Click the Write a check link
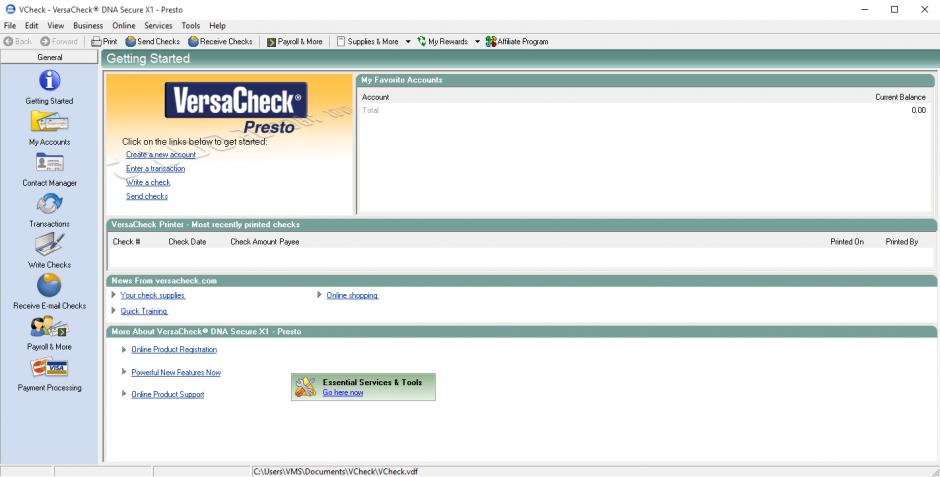 [148, 182]
